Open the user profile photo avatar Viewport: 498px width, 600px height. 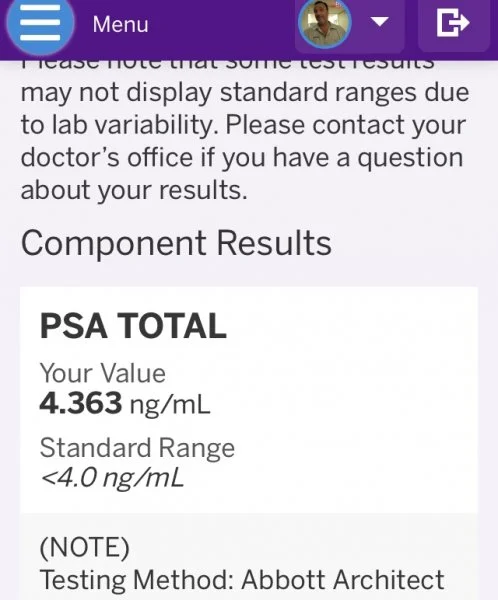(324, 24)
